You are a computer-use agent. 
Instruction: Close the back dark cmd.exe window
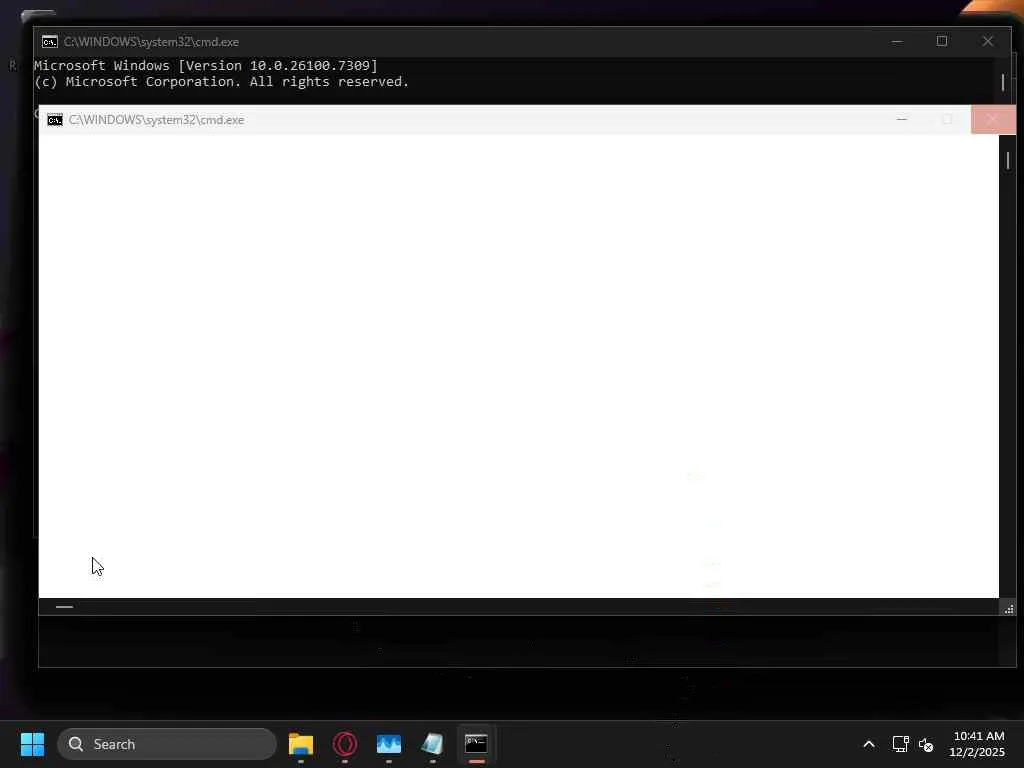pyautogui.click(x=987, y=41)
